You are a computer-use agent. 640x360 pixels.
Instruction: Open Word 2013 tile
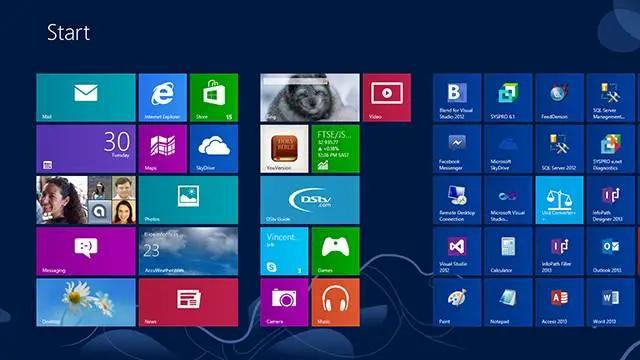pyautogui.click(x=611, y=302)
